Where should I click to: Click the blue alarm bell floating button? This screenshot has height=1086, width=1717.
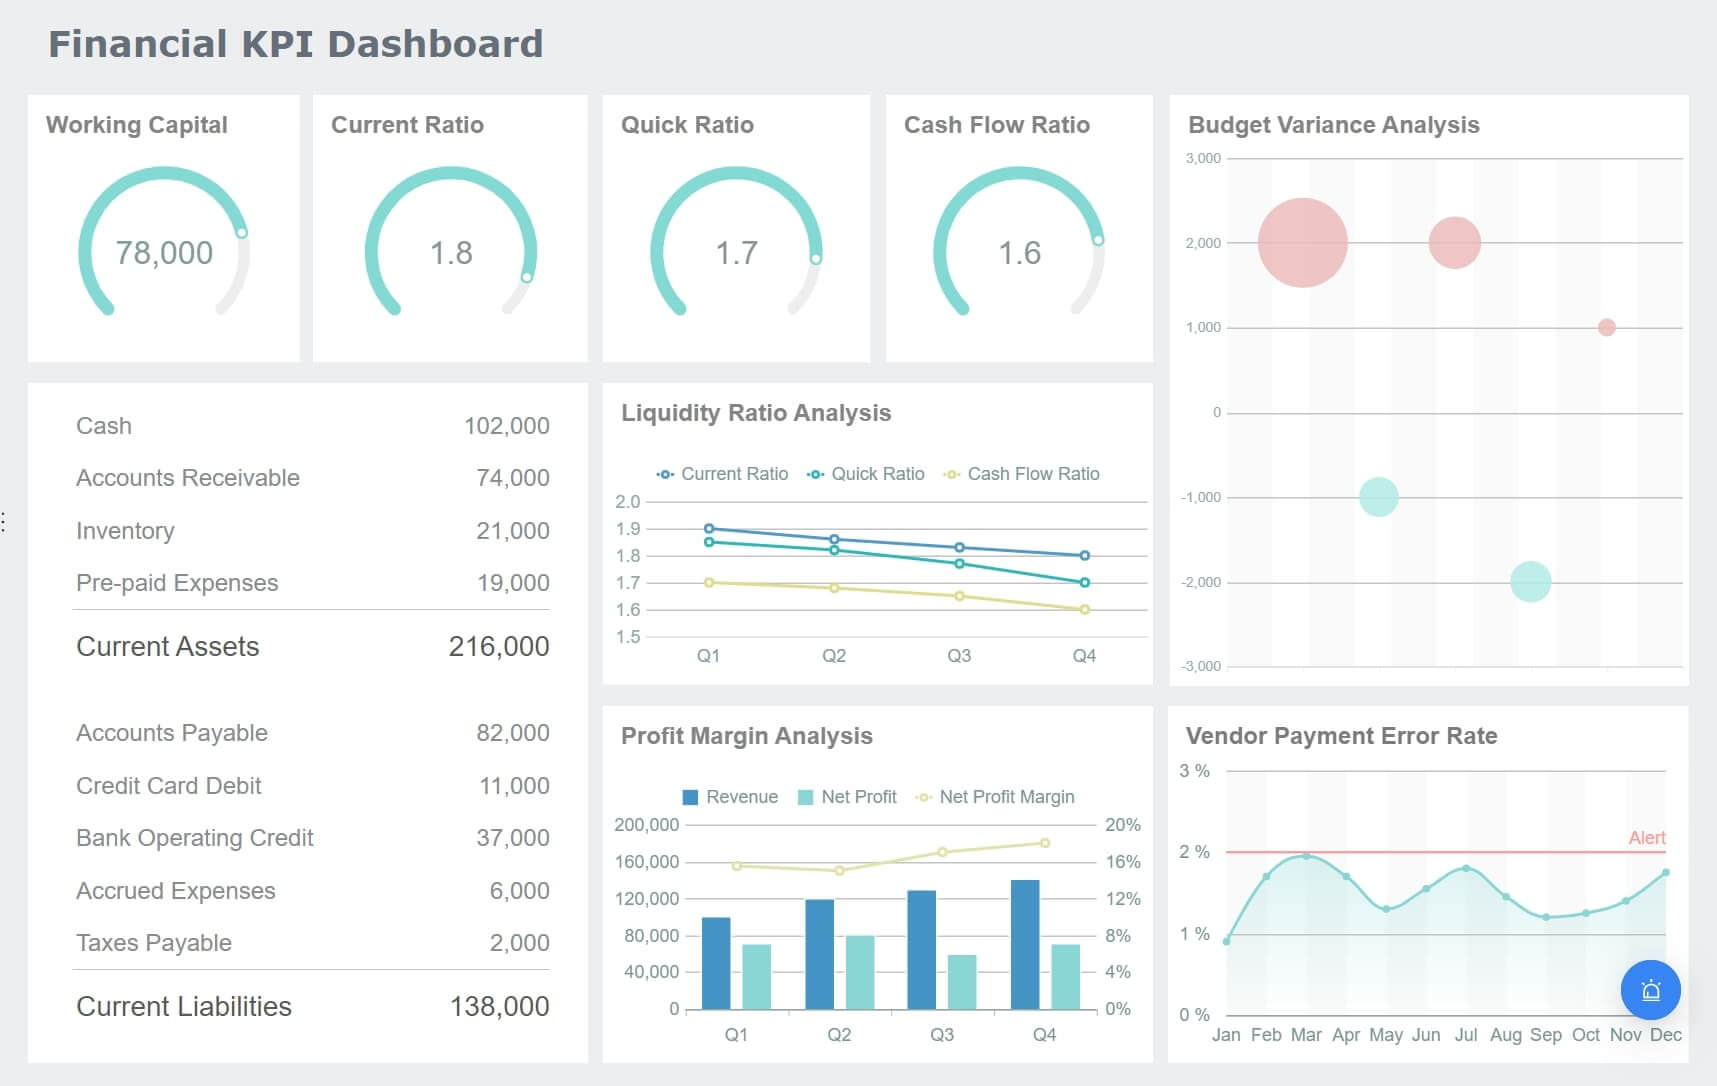[1650, 990]
